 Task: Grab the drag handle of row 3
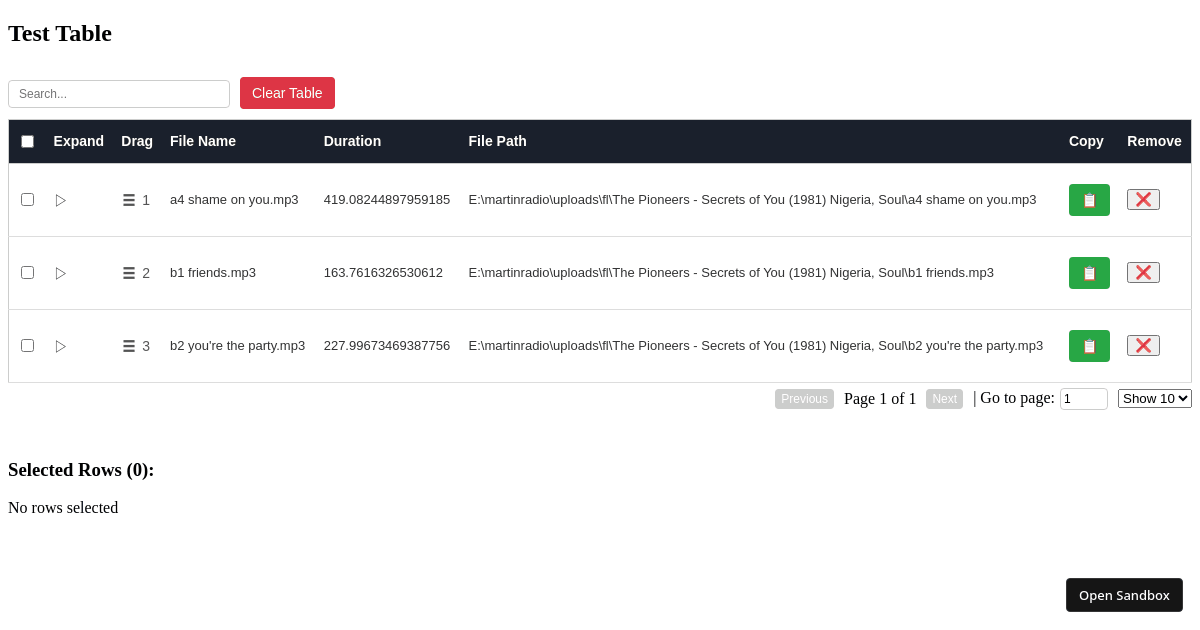129,346
